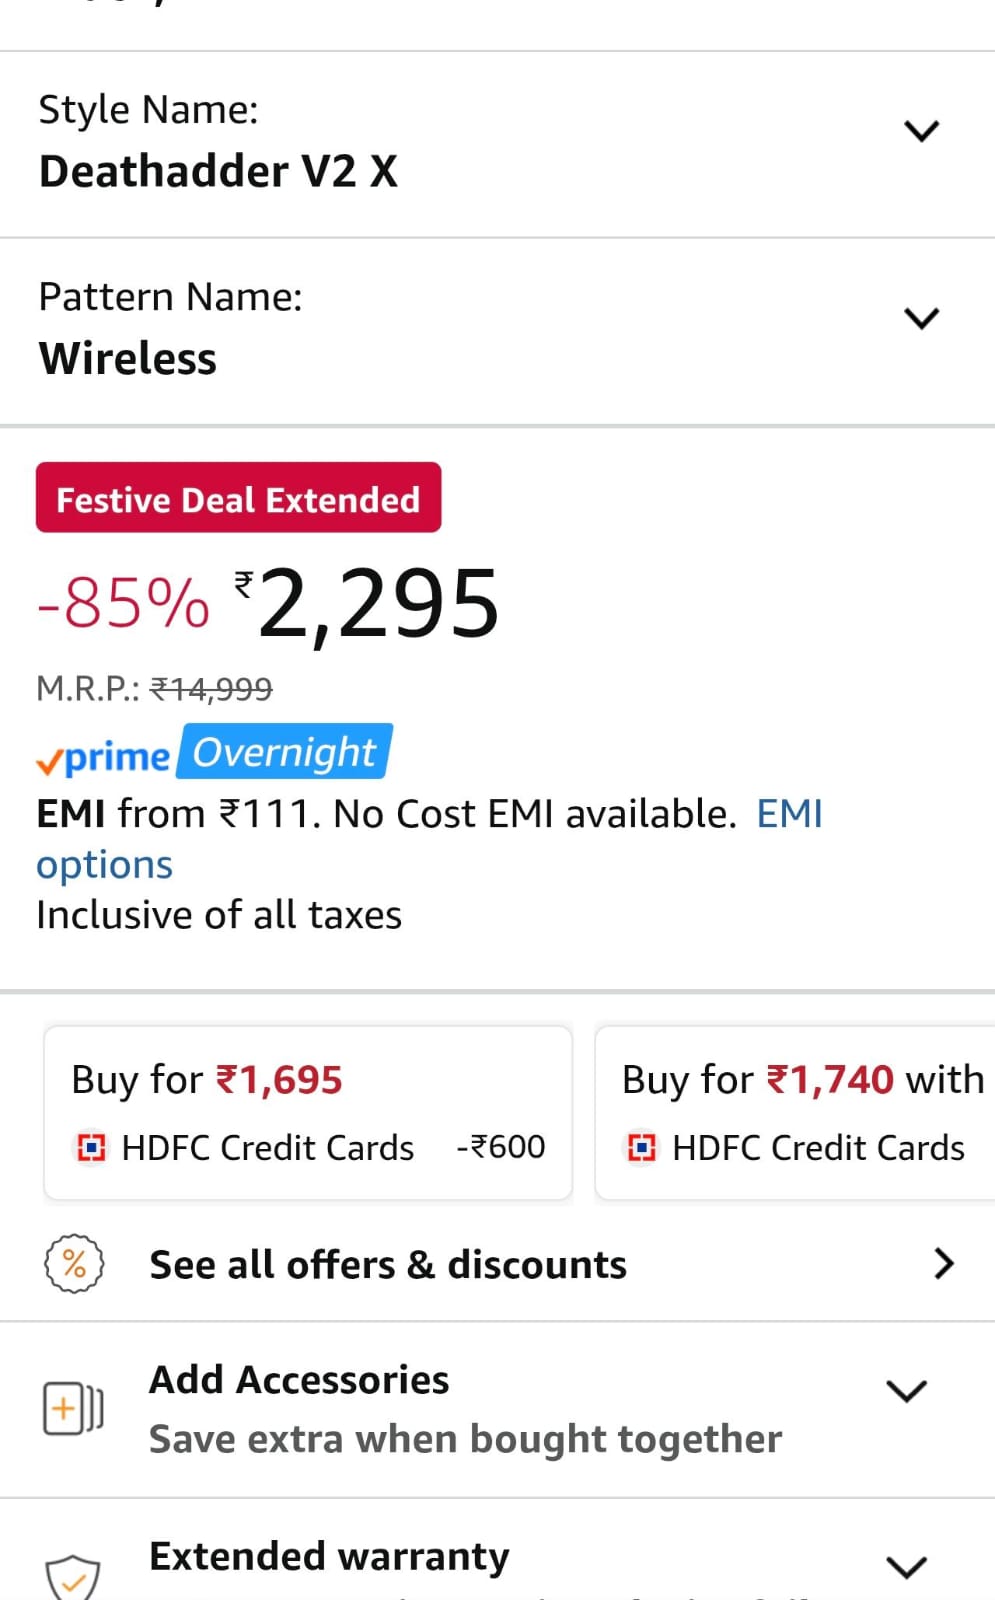The height and width of the screenshot is (1600, 995).
Task: Select the Buy for ₹1,695 HDFC offer card
Action: [308, 1112]
